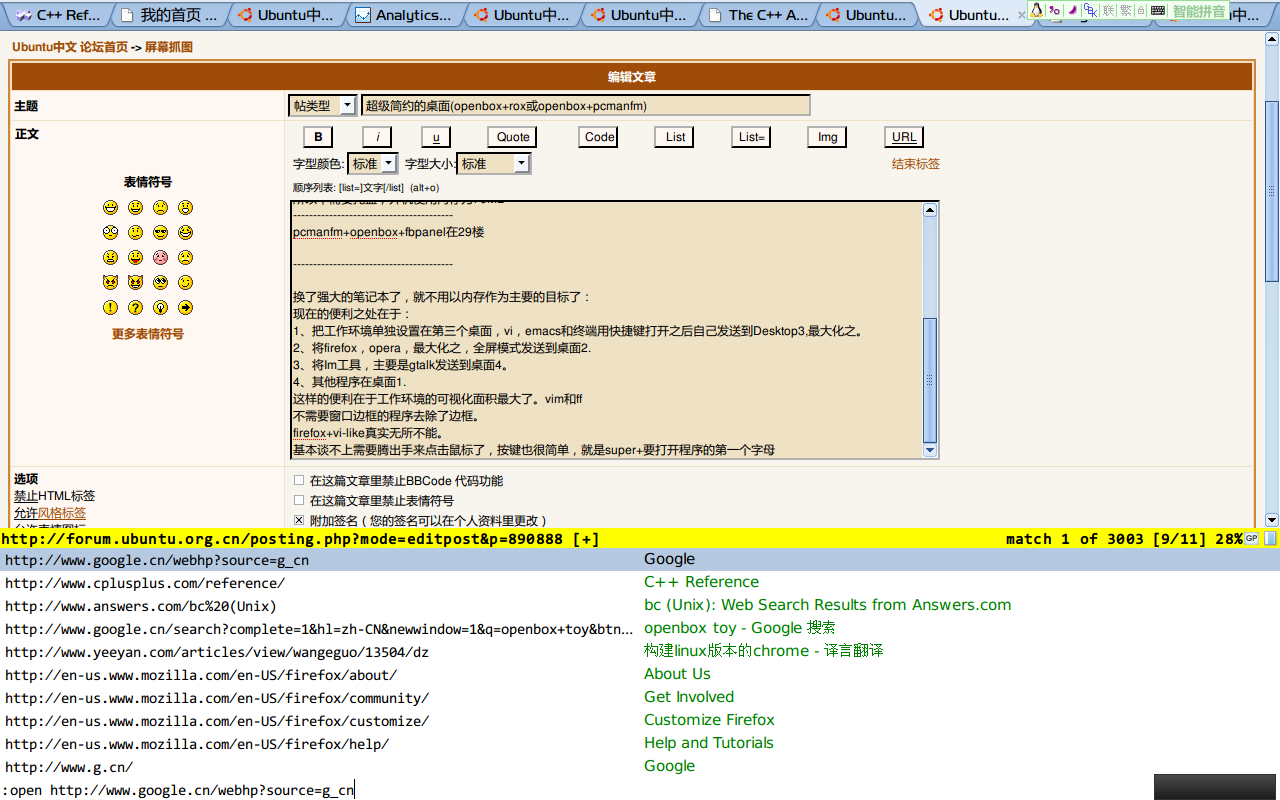Close the active Ubuntu... tab

1020,15
